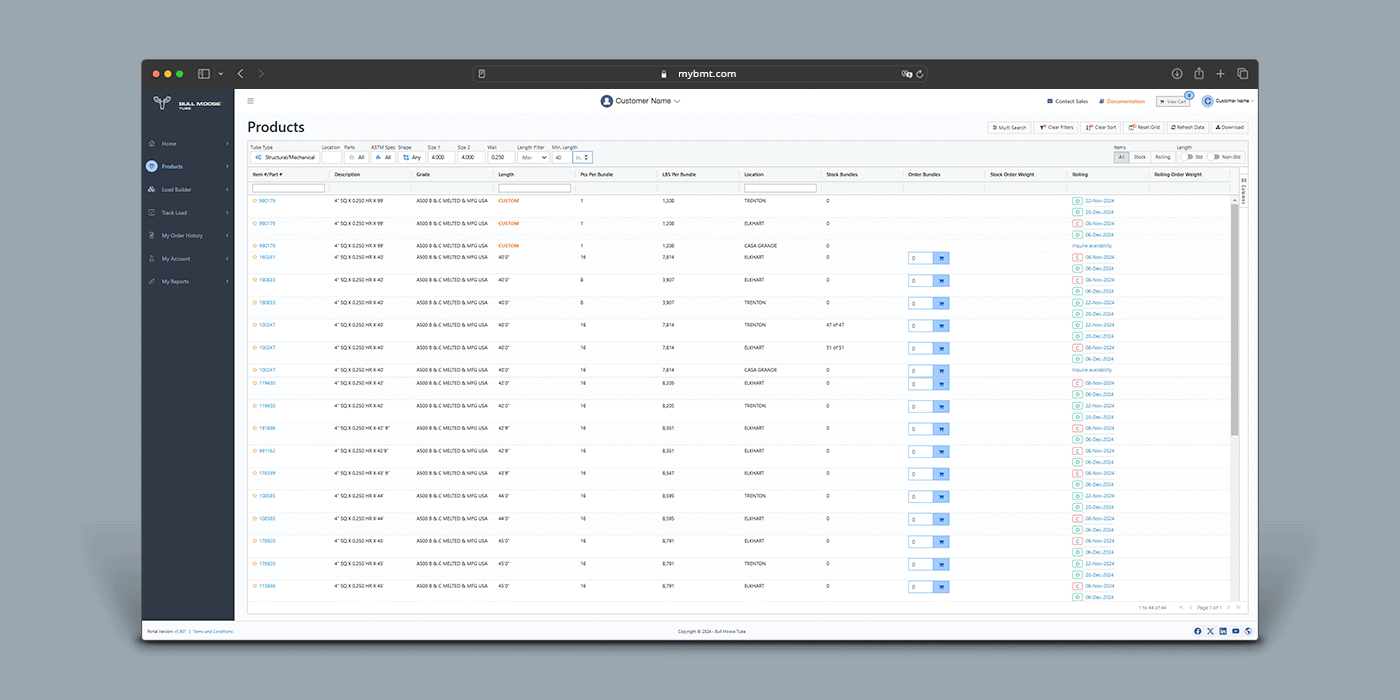1400x700 pixels.
Task: Open the Tube Type Structural/Mechanical selector
Action: pos(284,157)
